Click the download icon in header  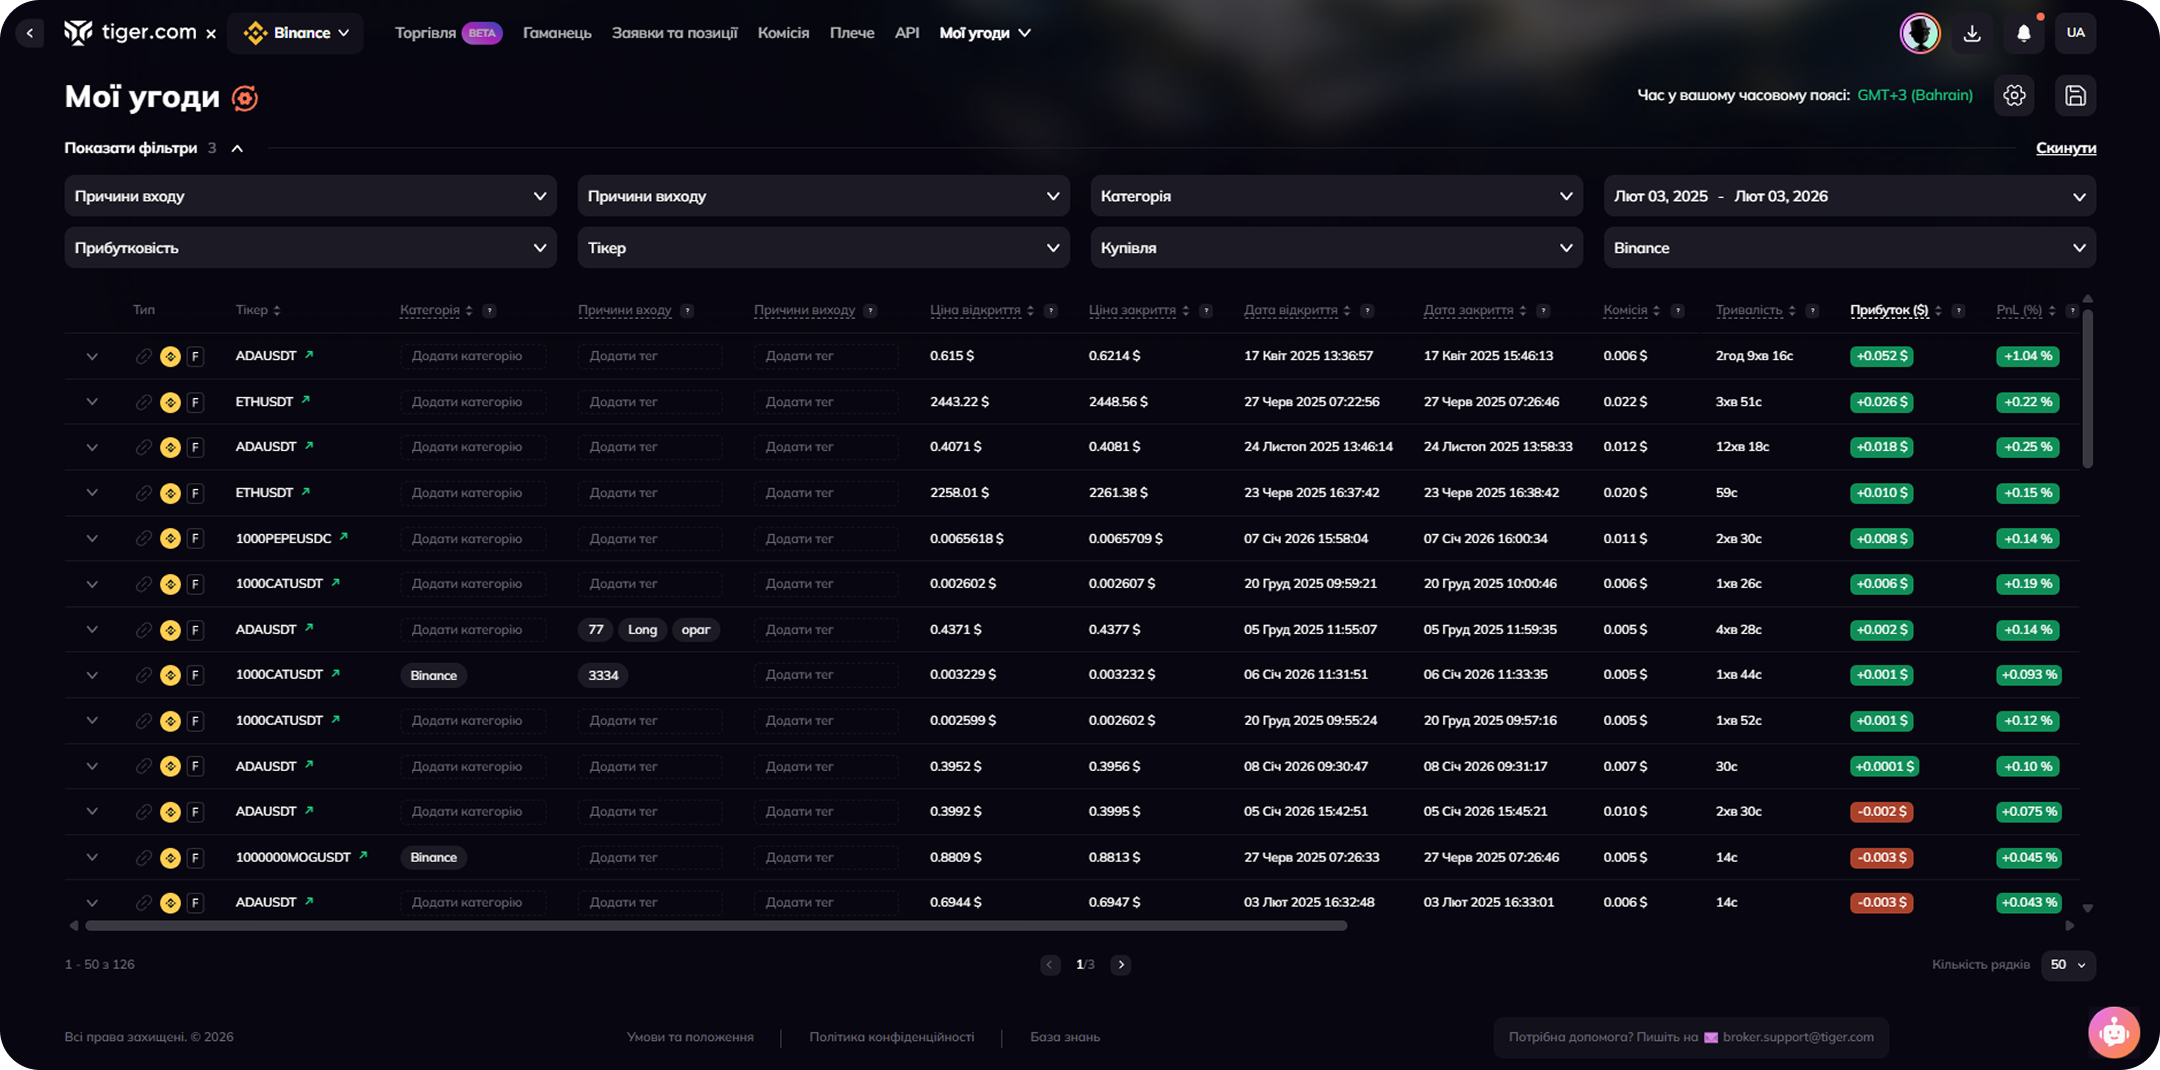click(x=1972, y=33)
